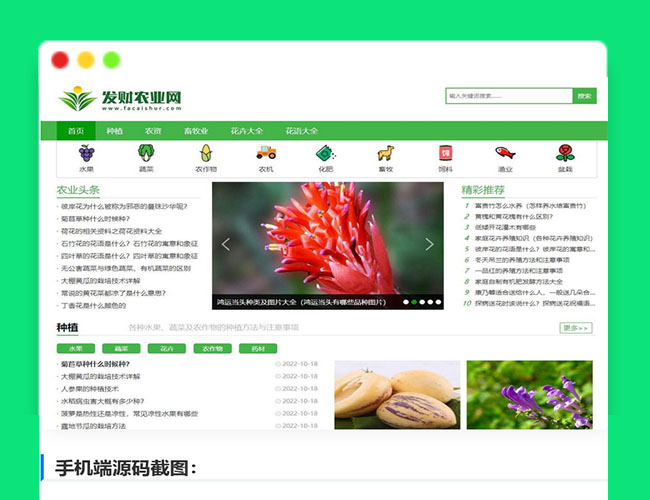Open the 种植 navigation menu item

coord(114,131)
